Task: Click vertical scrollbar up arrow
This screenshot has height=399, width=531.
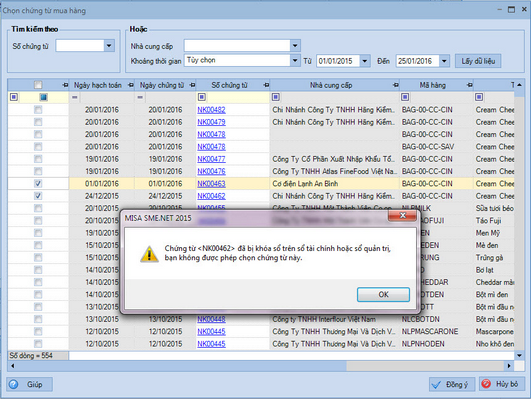Action: tap(519, 85)
